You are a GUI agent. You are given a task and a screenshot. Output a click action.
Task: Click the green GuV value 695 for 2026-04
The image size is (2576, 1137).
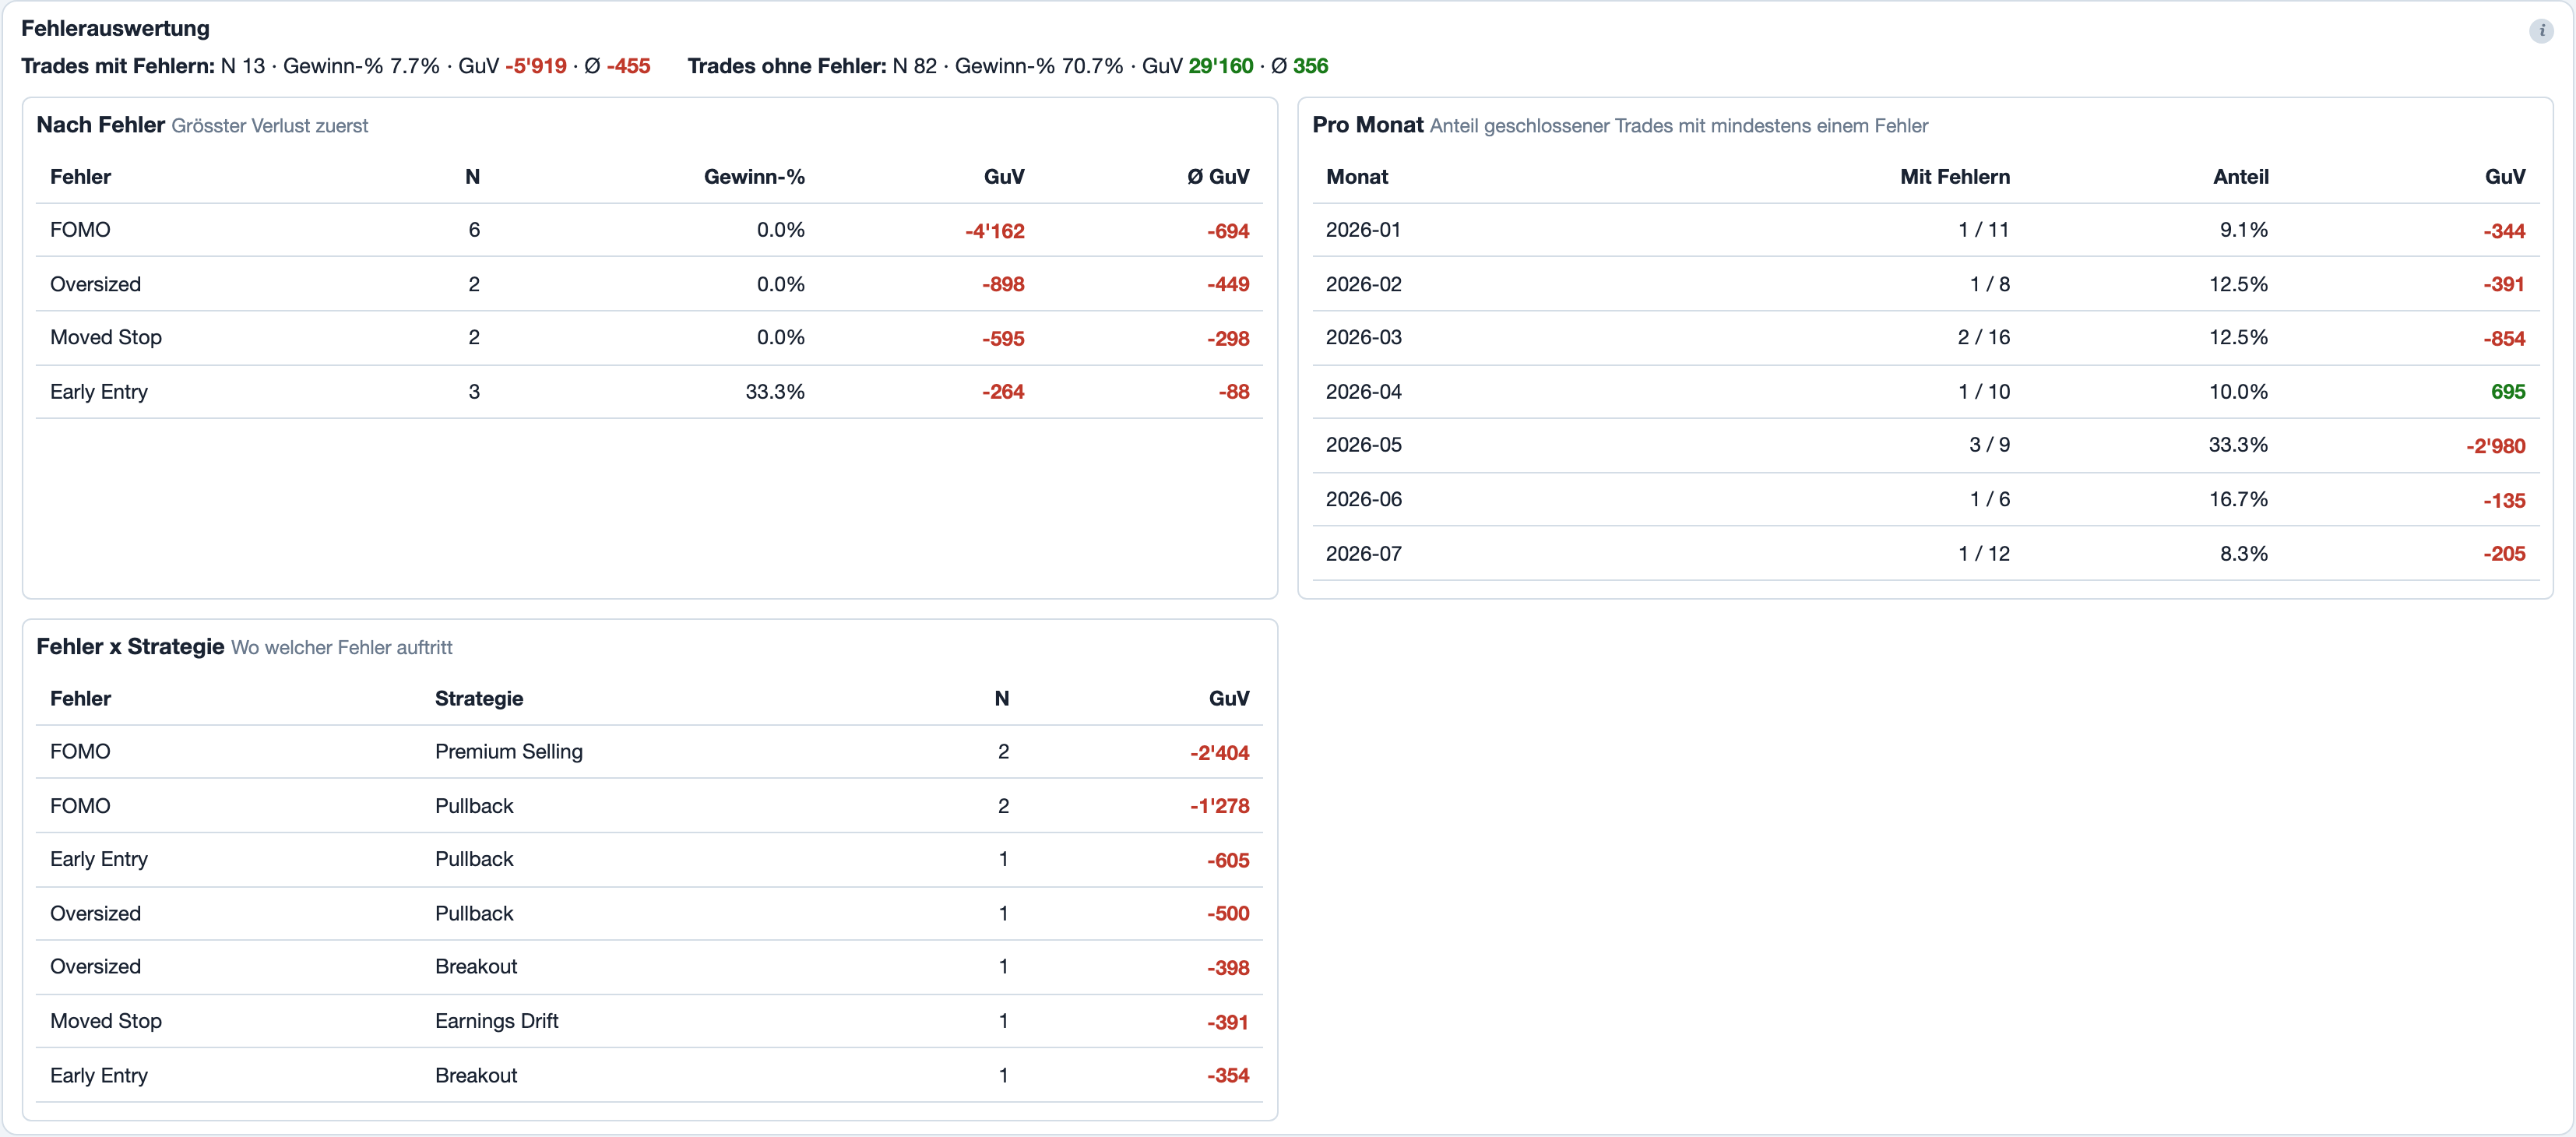point(2507,392)
